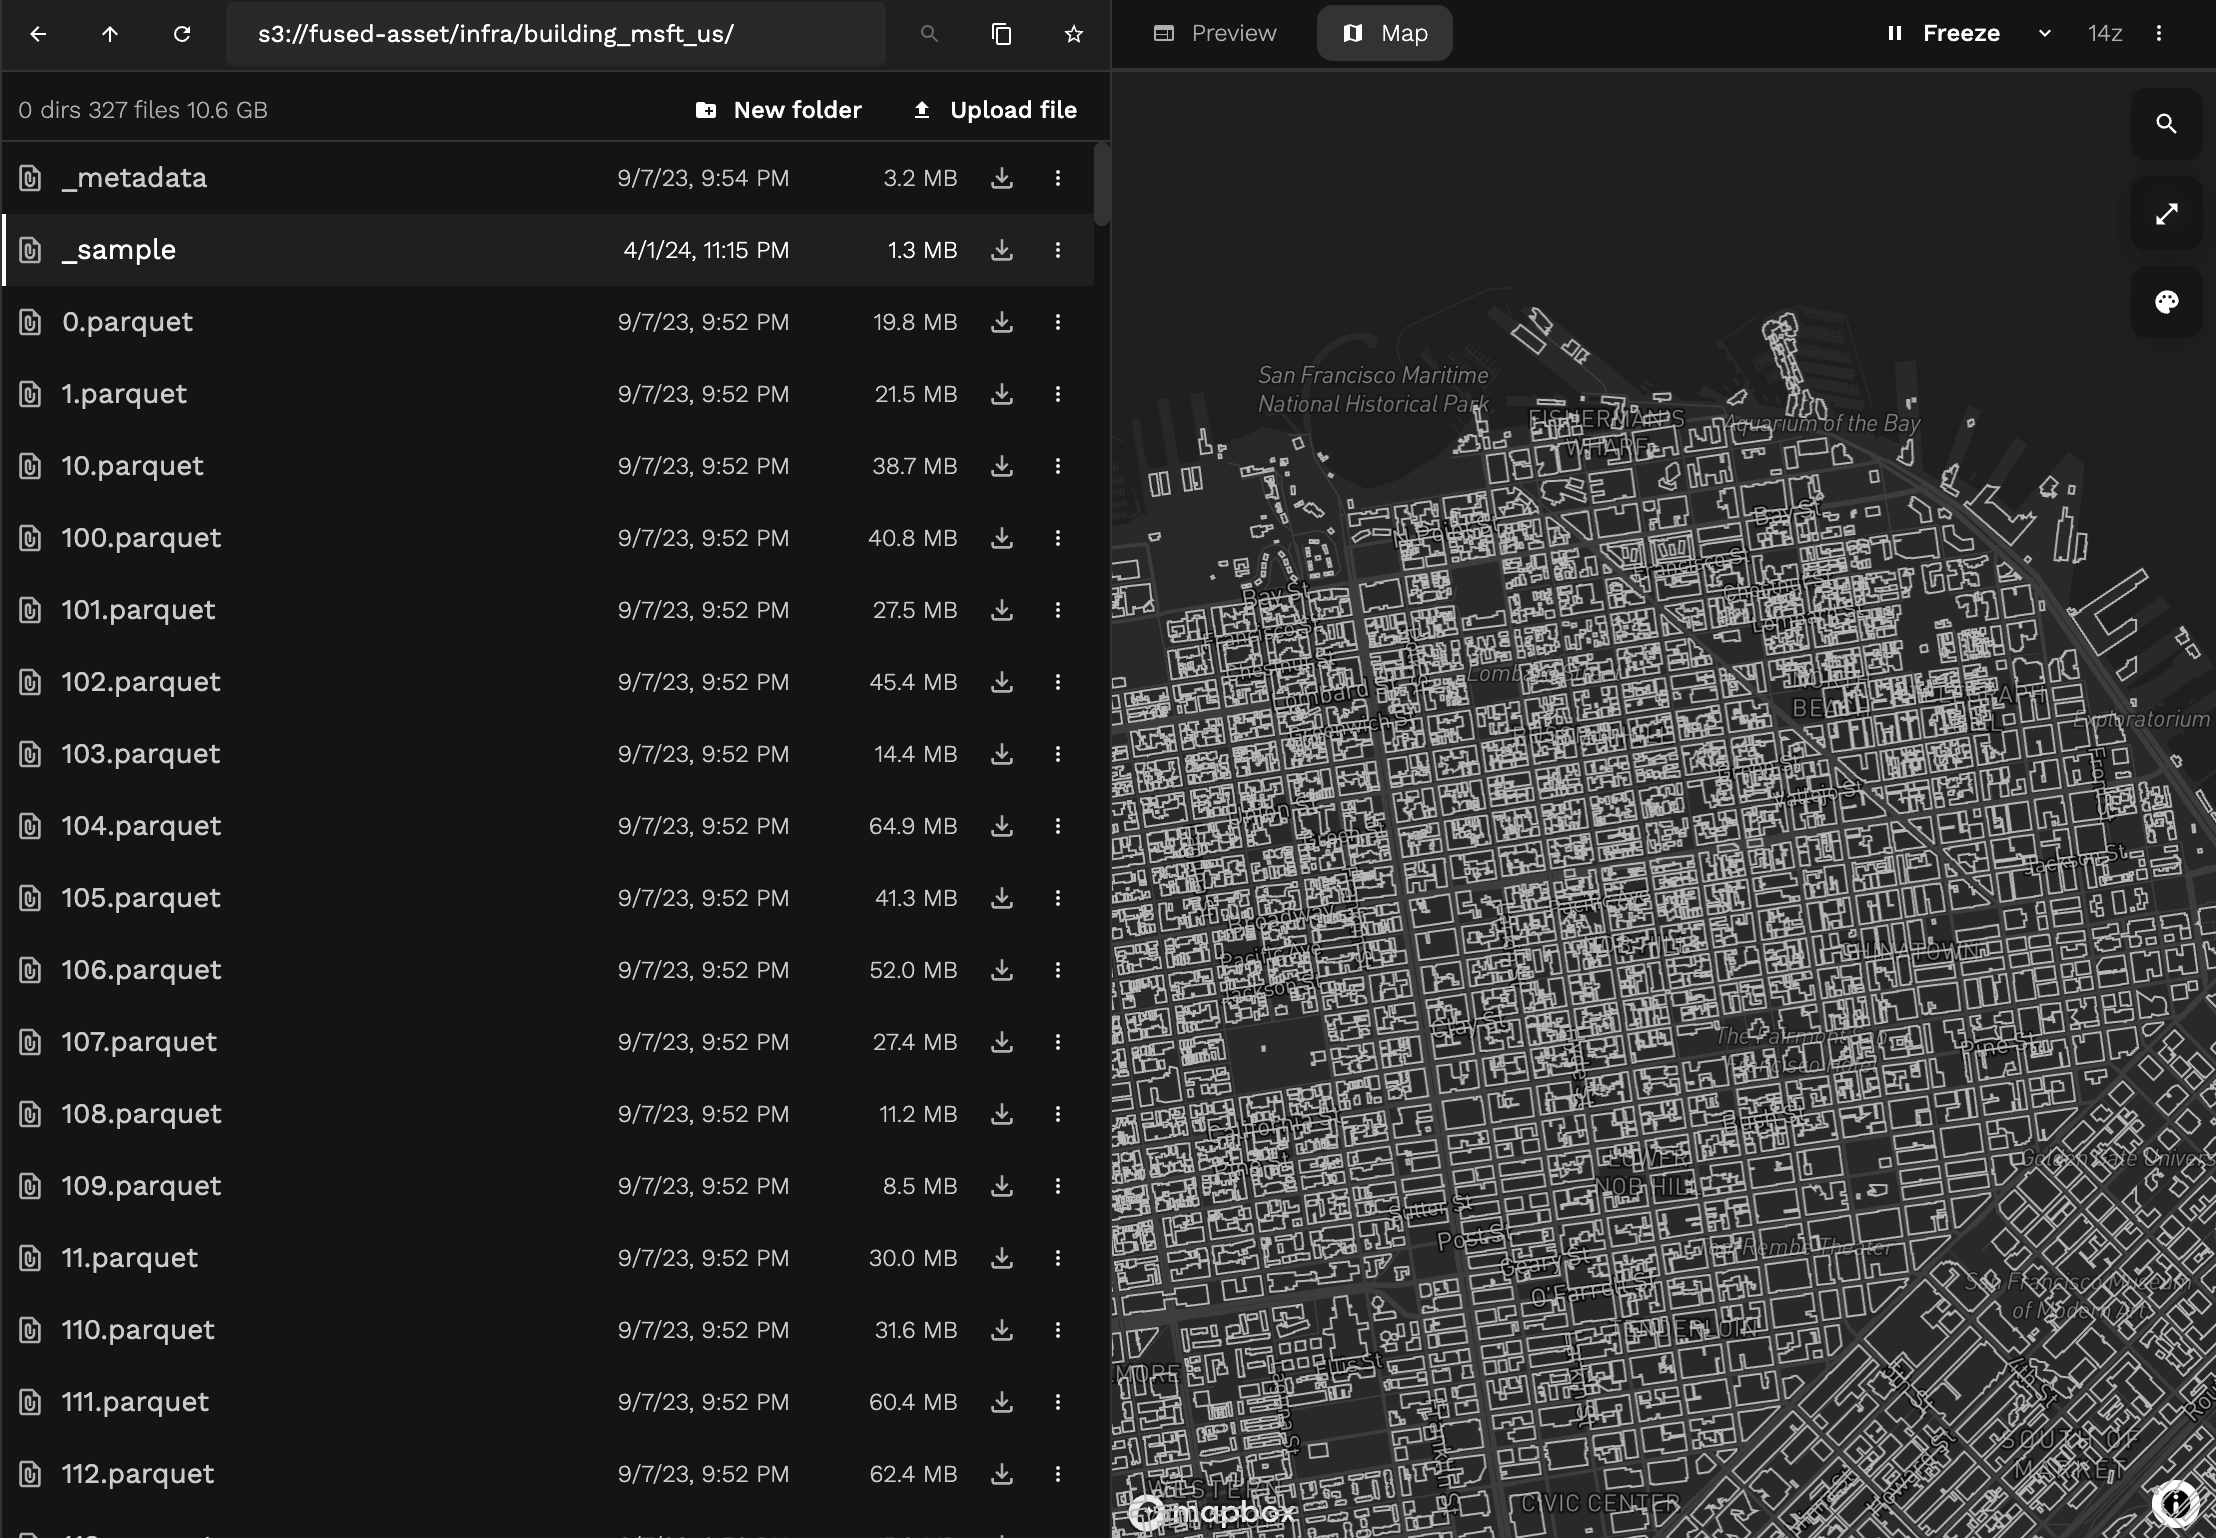2216x1538 pixels.
Task: Click the 0 dirs 327 files summary
Action: coord(143,110)
